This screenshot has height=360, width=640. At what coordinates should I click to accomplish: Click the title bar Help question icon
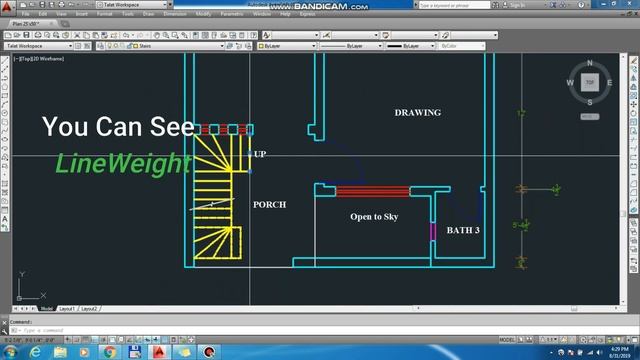(581, 5)
